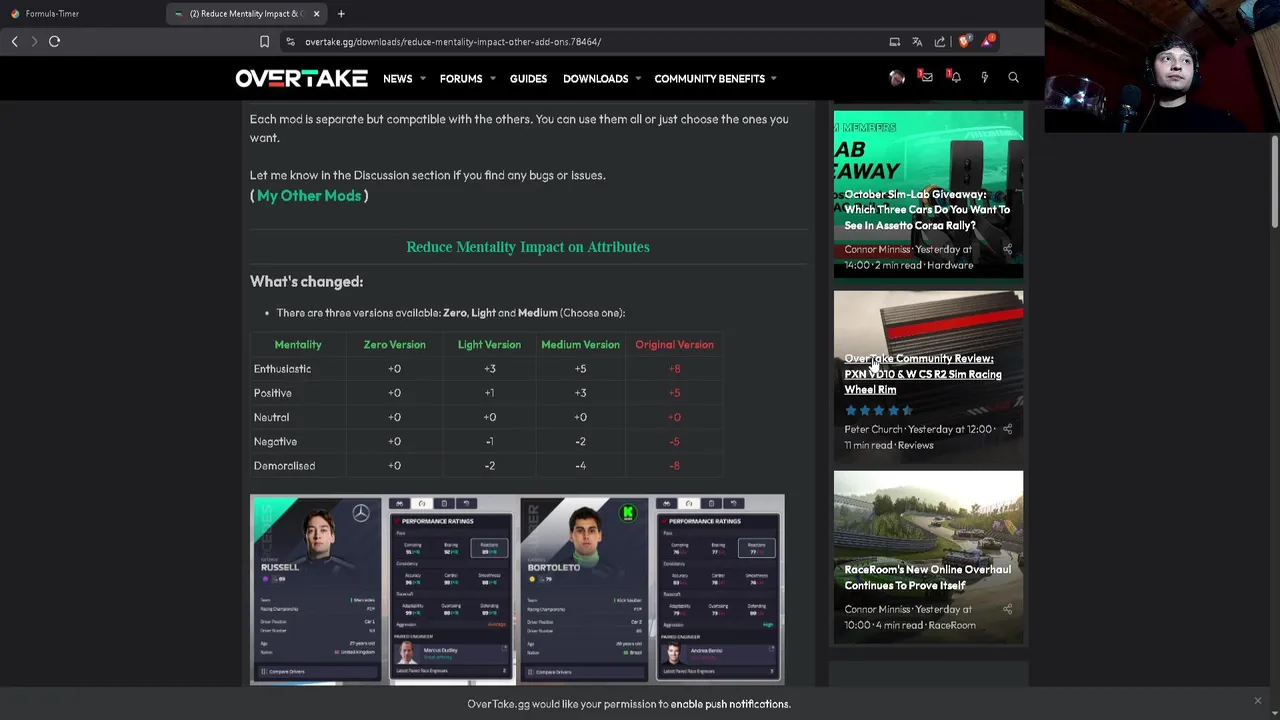The height and width of the screenshot is (720, 1280).
Task: Click the share icon in the address bar
Action: 940,42
